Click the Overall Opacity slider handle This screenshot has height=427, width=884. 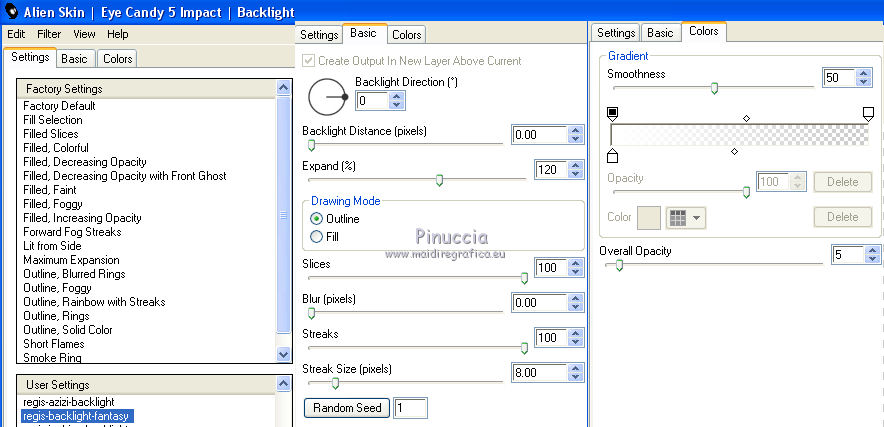point(619,265)
